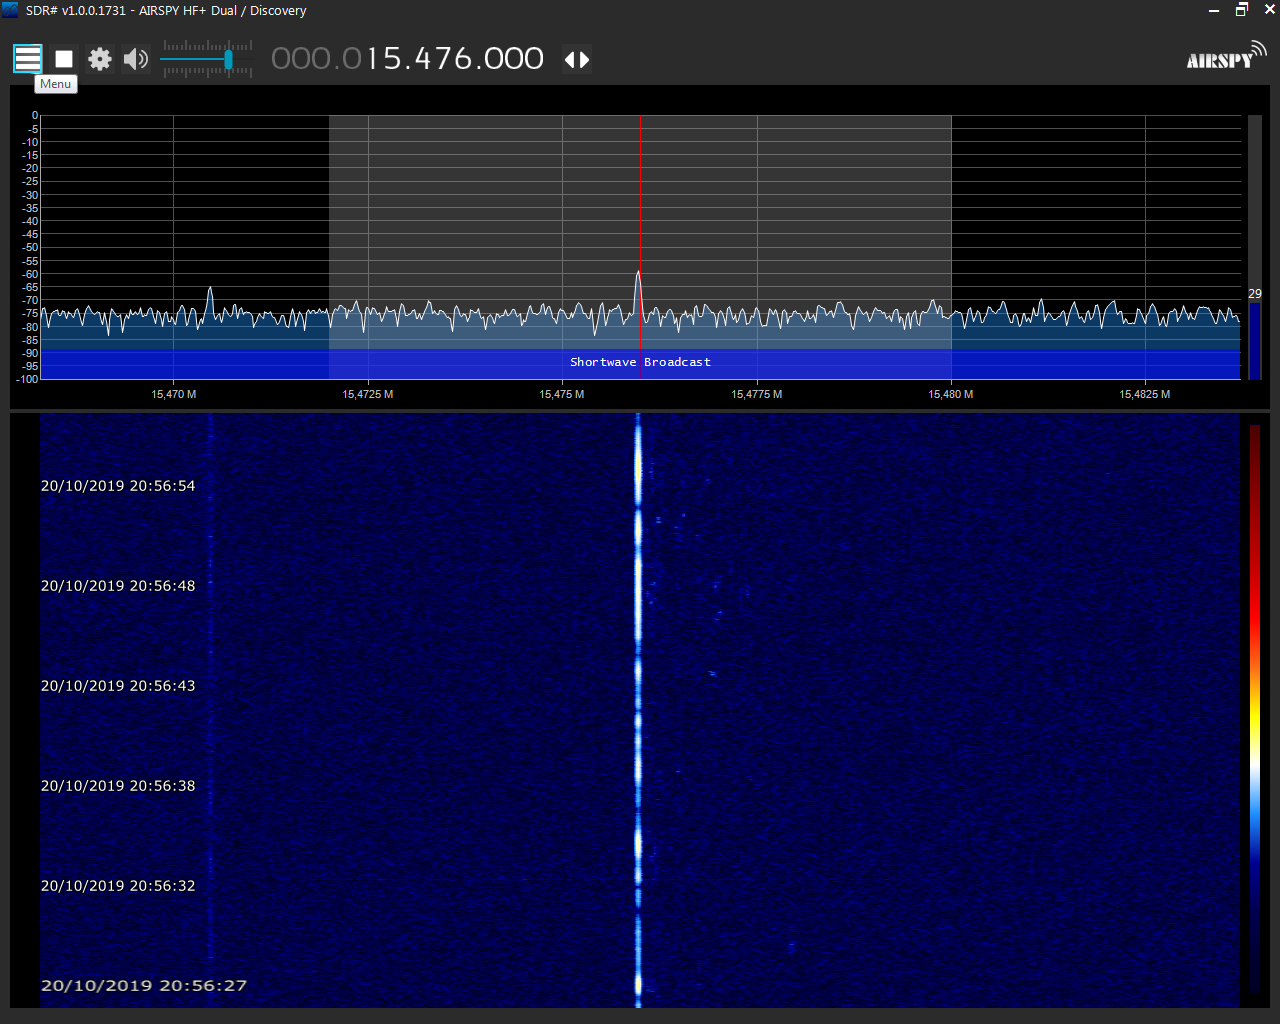Click the SDR# app icon in title bar
The width and height of the screenshot is (1280, 1024).
point(10,10)
